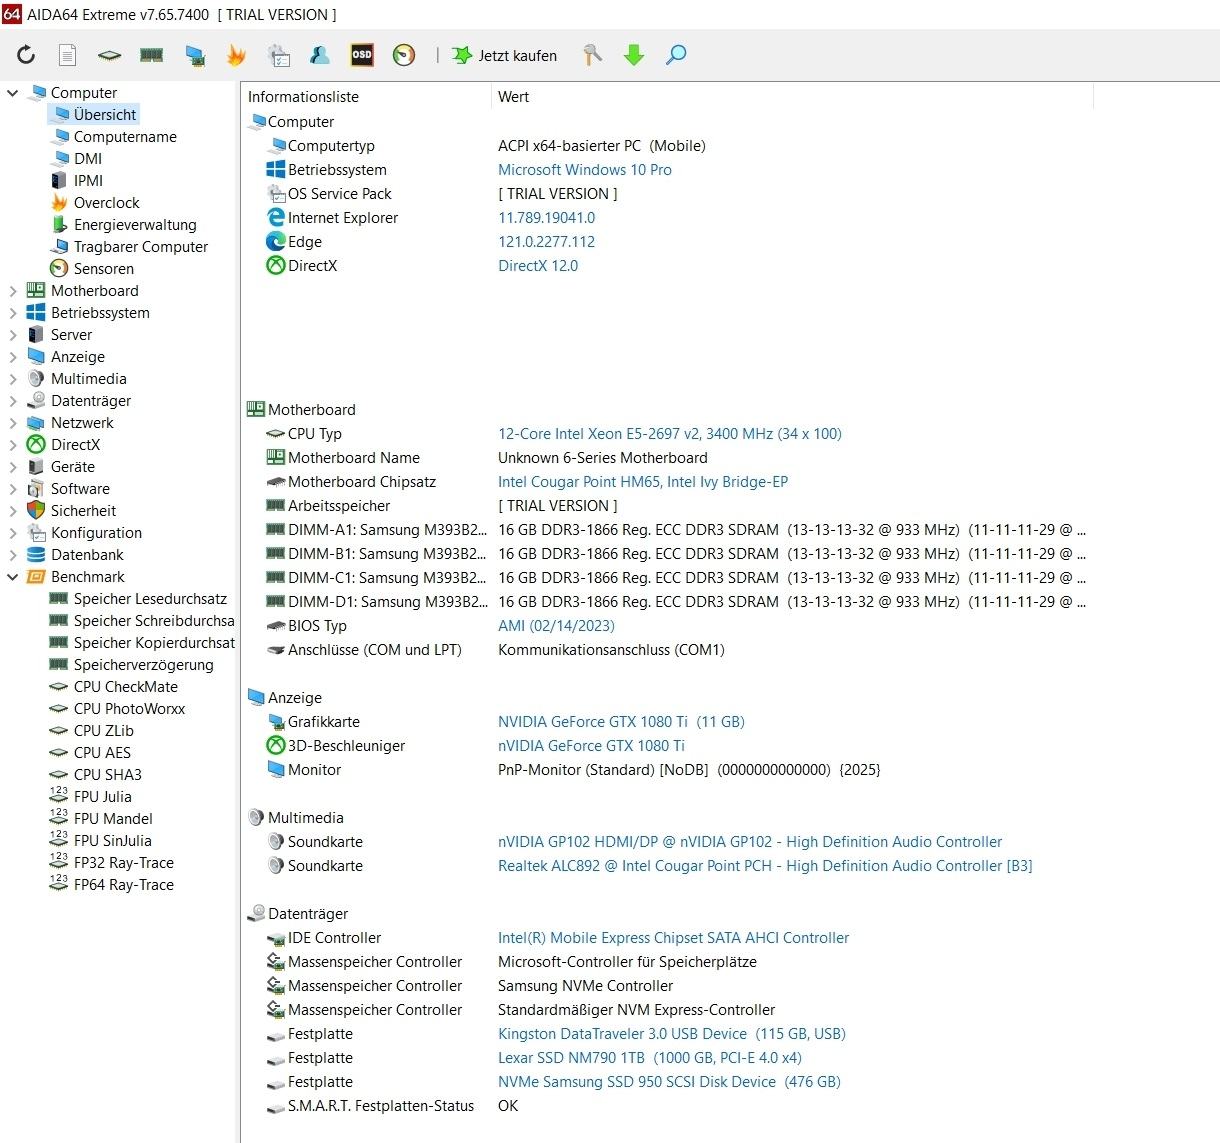The height and width of the screenshot is (1143, 1220).
Task: Open the Sensoren page
Action: [x=104, y=269]
